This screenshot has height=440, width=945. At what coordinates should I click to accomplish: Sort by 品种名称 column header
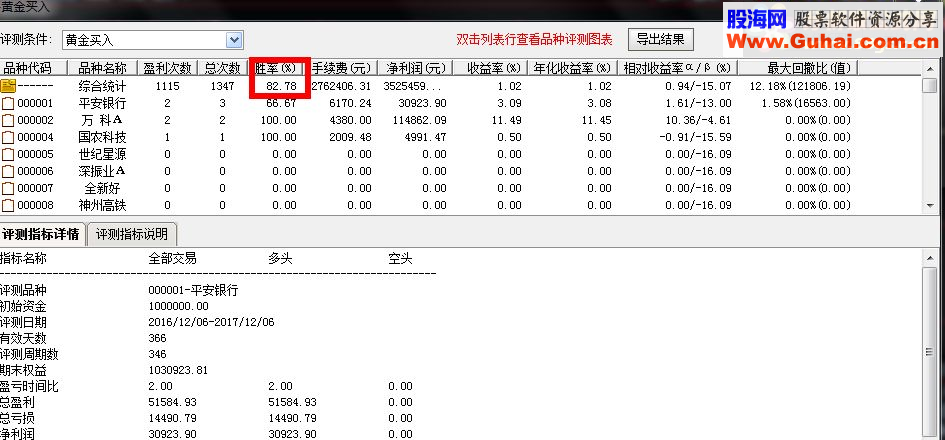coord(102,68)
